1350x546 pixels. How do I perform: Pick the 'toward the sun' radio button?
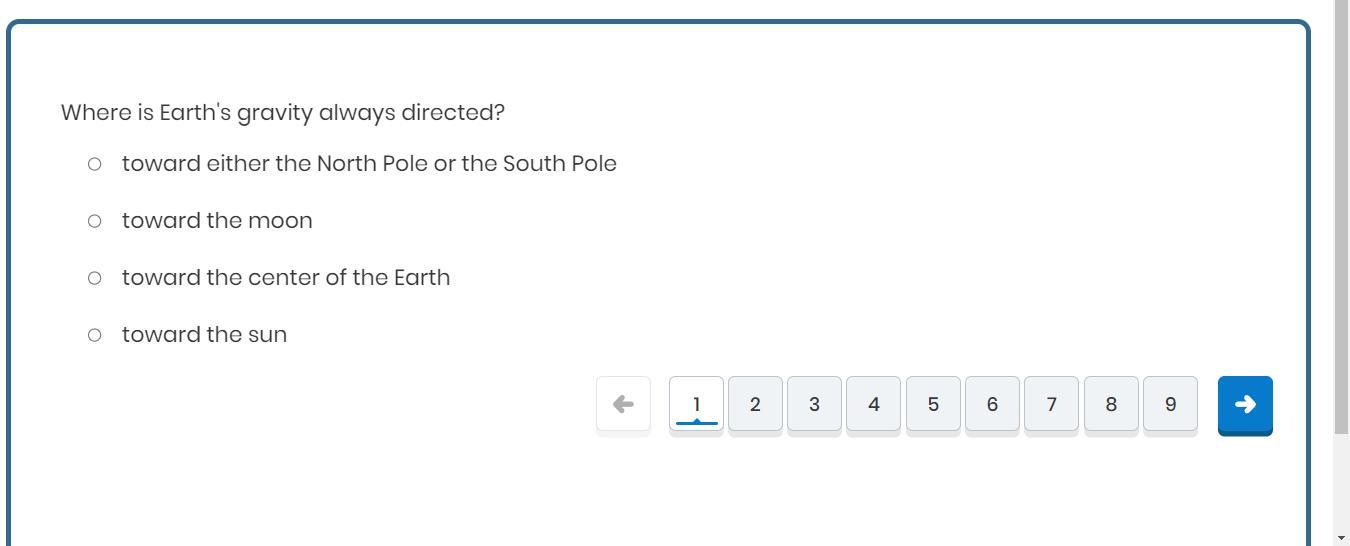tap(94, 335)
